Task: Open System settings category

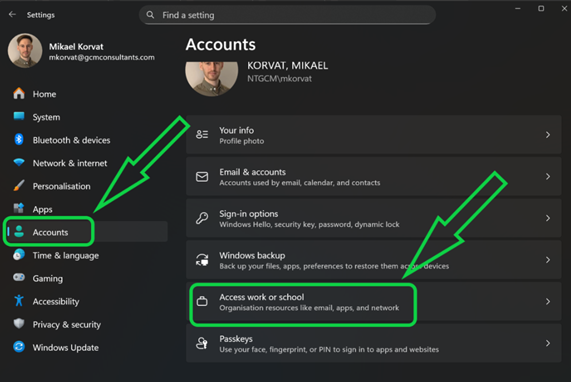Action: tap(87, 117)
